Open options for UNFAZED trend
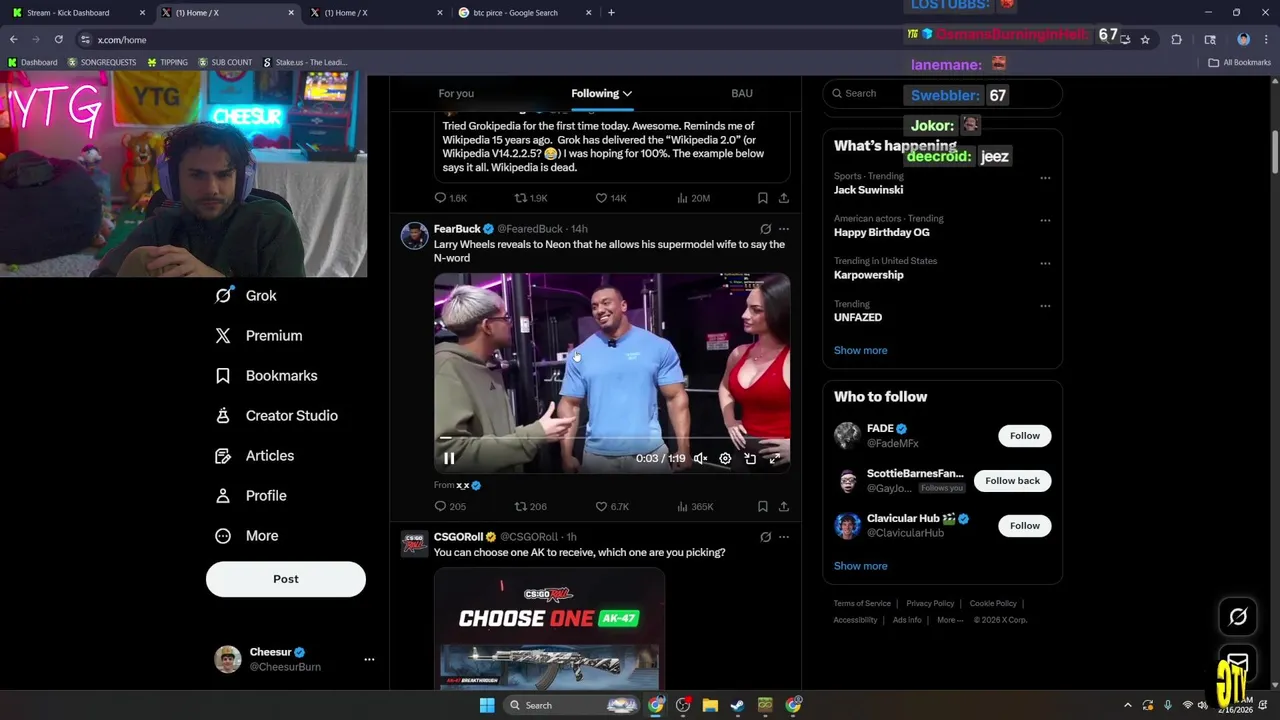The height and width of the screenshot is (720, 1280). [x=1045, y=306]
